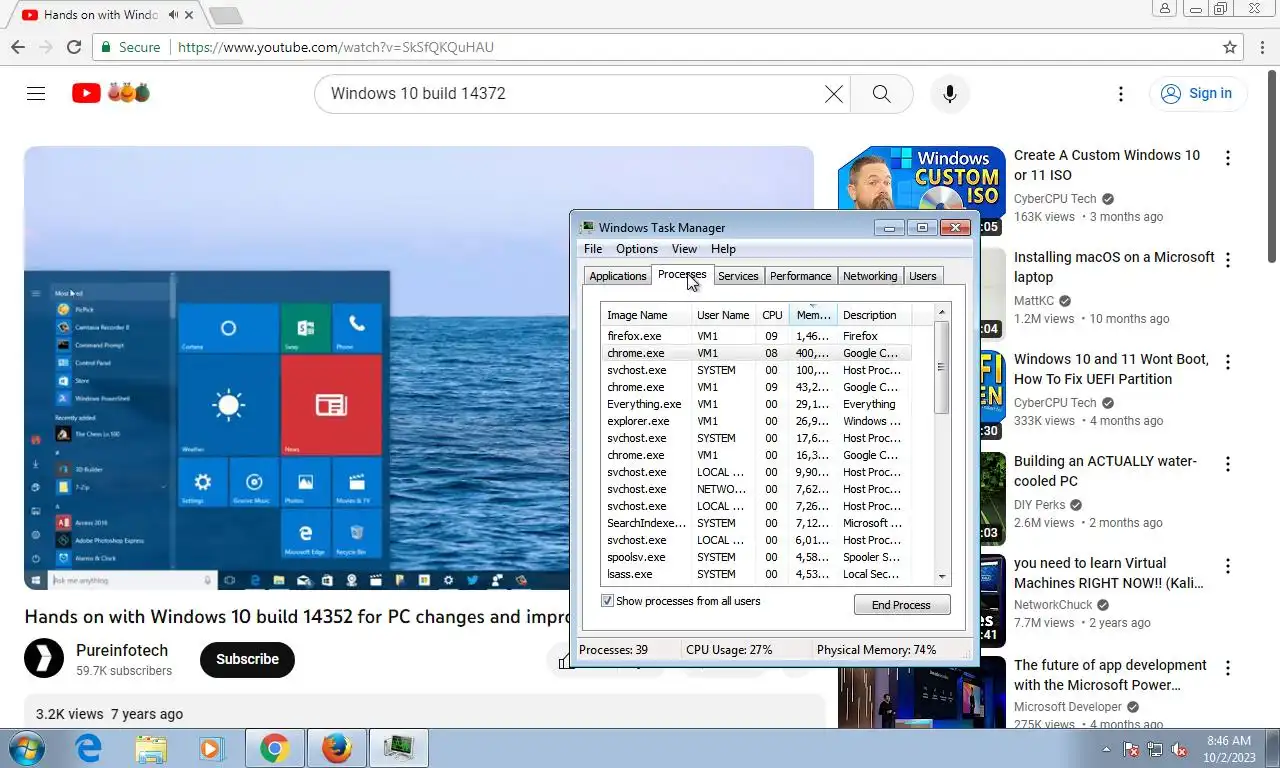Select the spoolsv.exe process row
Image resolution: width=1280 pixels, height=768 pixels.
(x=756, y=557)
